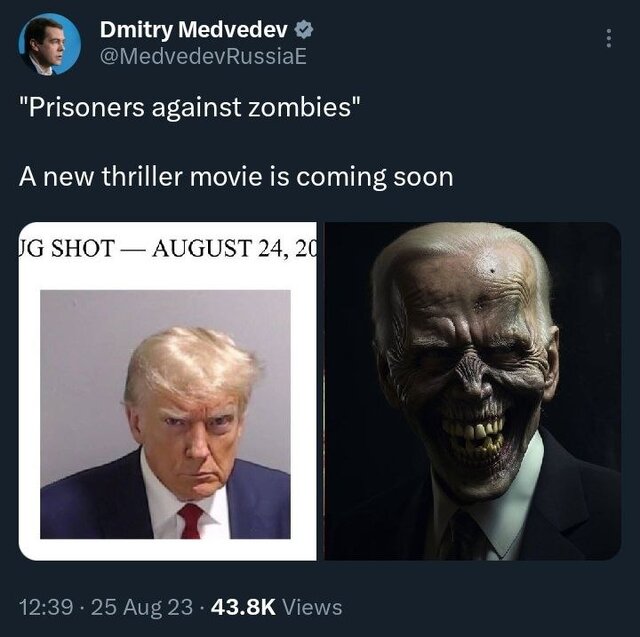Open the left mug shot photo
This screenshot has height=637, width=640.
167,391
